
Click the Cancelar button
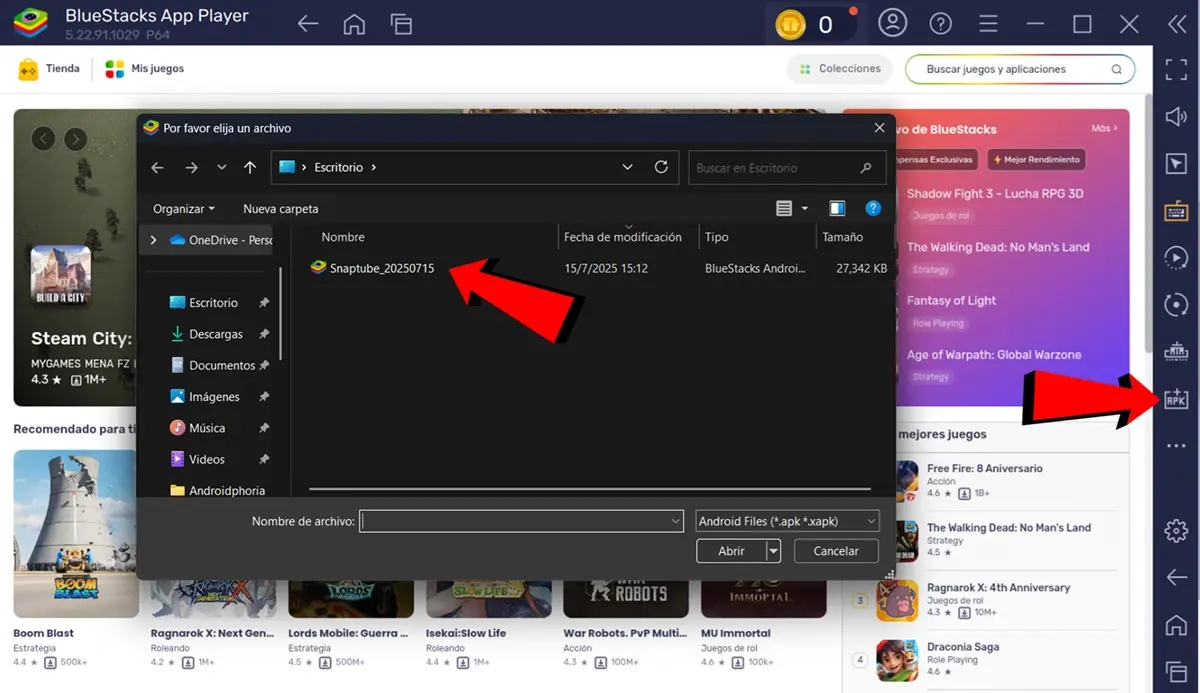coord(836,551)
